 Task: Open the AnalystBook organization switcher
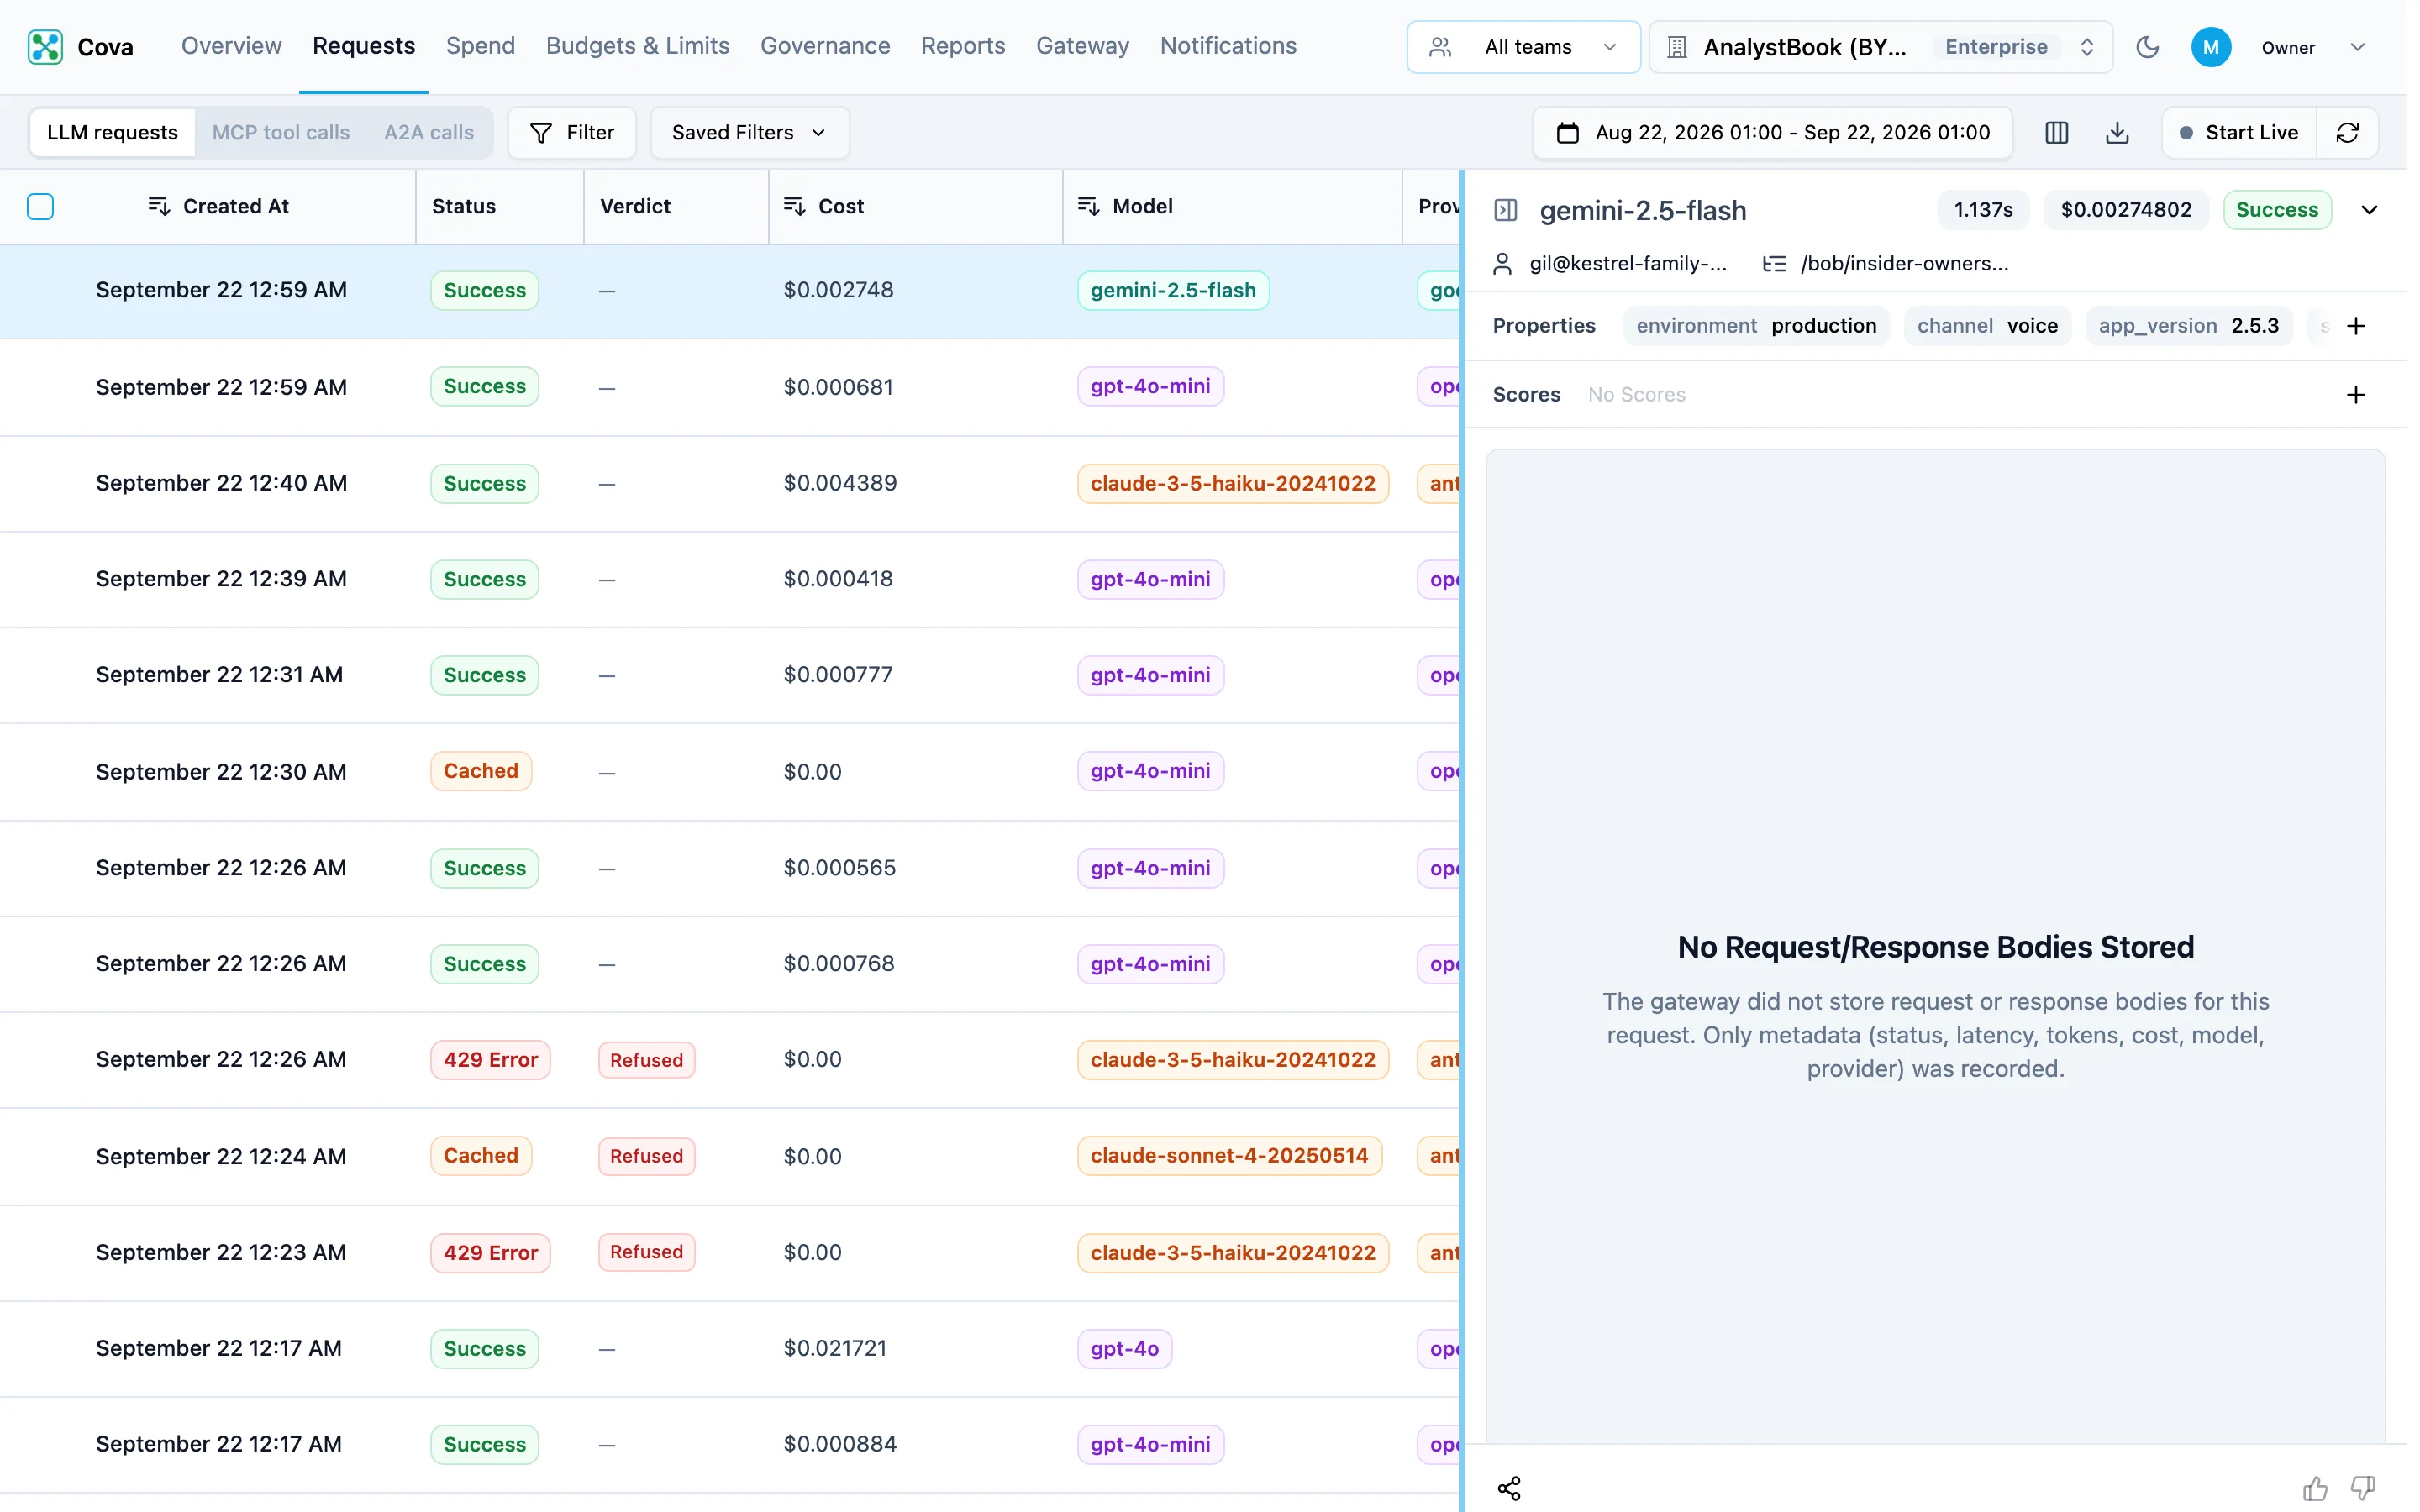tap(1880, 47)
